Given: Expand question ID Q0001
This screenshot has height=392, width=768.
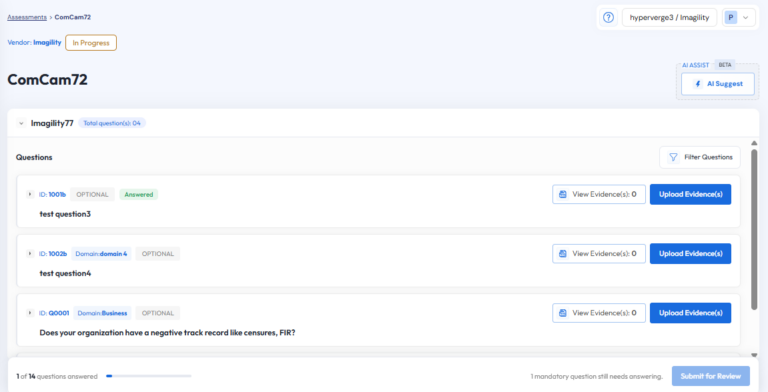Looking at the screenshot, I should [x=30, y=313].
